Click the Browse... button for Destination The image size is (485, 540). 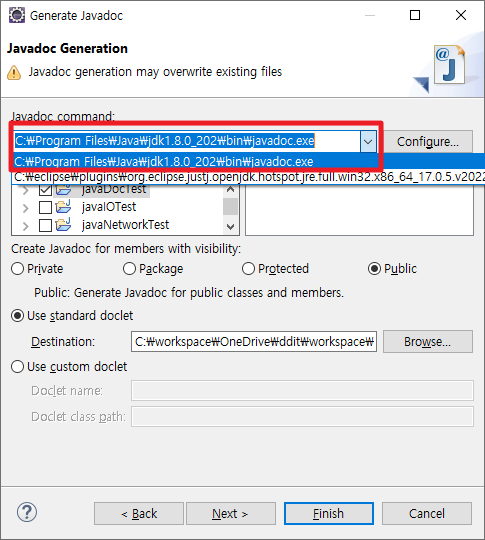pos(428,342)
